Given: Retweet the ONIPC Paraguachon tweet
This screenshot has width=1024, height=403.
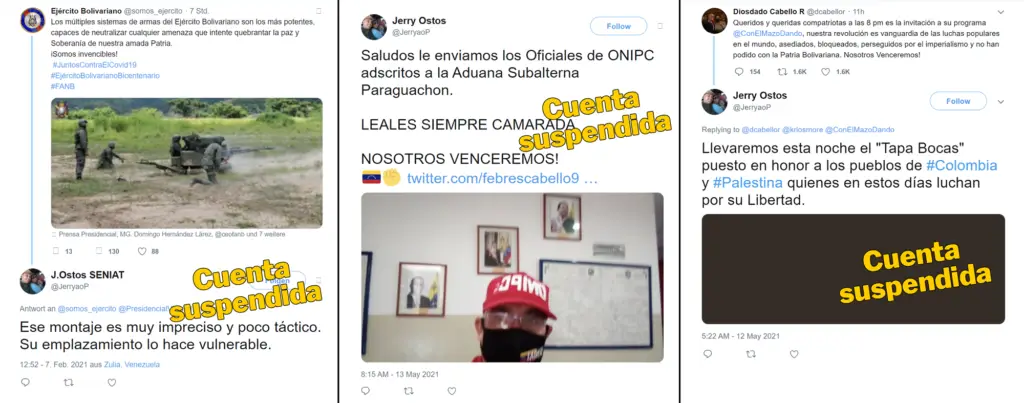Looking at the screenshot, I should (408, 391).
